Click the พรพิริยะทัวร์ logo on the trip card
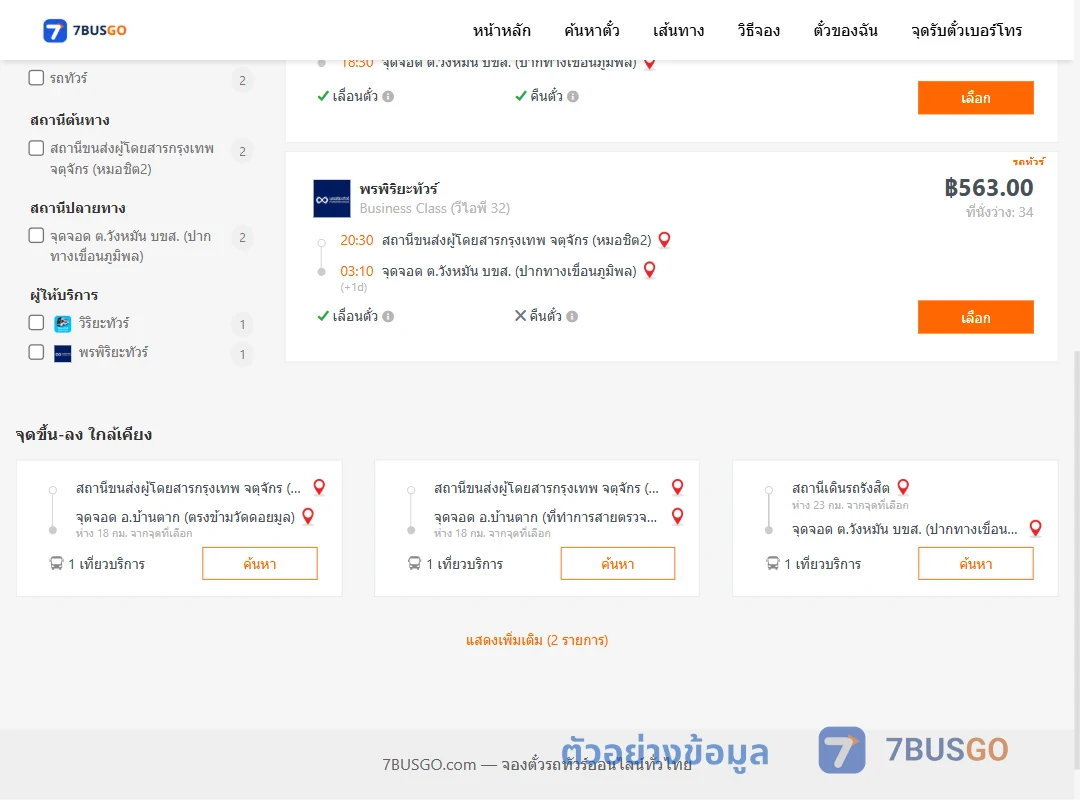1080x800 pixels. (x=332, y=198)
